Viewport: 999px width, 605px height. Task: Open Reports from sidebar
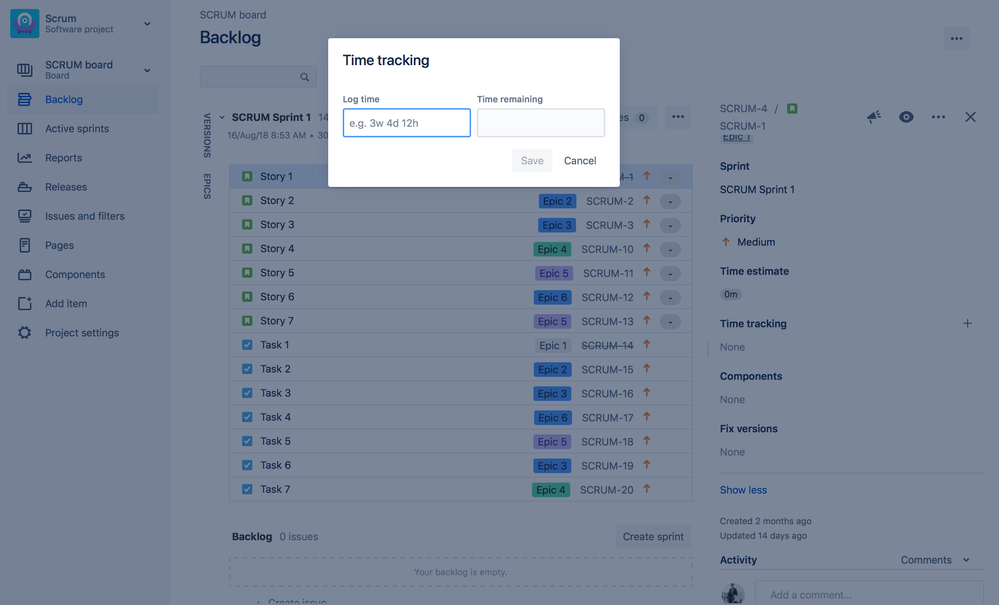pos(64,158)
